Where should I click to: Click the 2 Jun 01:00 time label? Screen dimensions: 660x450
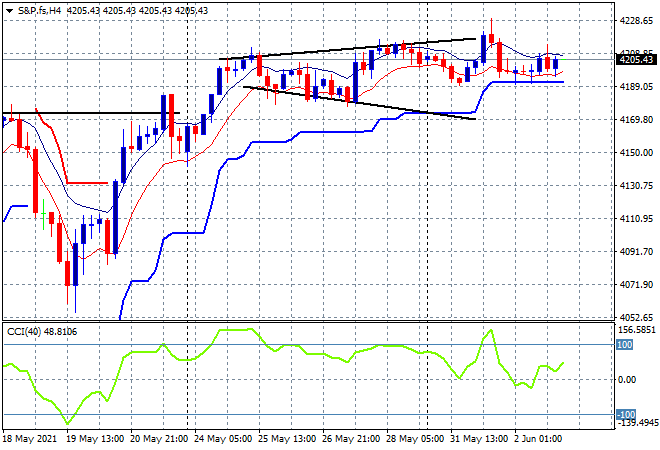point(538,439)
